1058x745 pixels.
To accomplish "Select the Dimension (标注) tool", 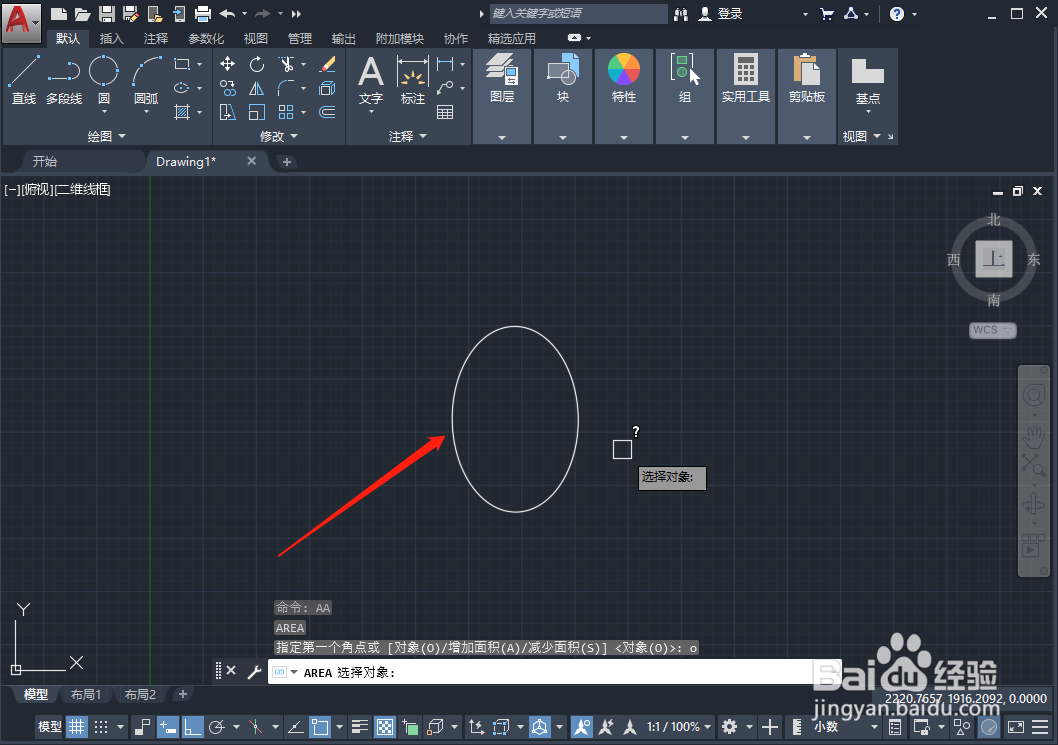I will pyautogui.click(x=412, y=80).
